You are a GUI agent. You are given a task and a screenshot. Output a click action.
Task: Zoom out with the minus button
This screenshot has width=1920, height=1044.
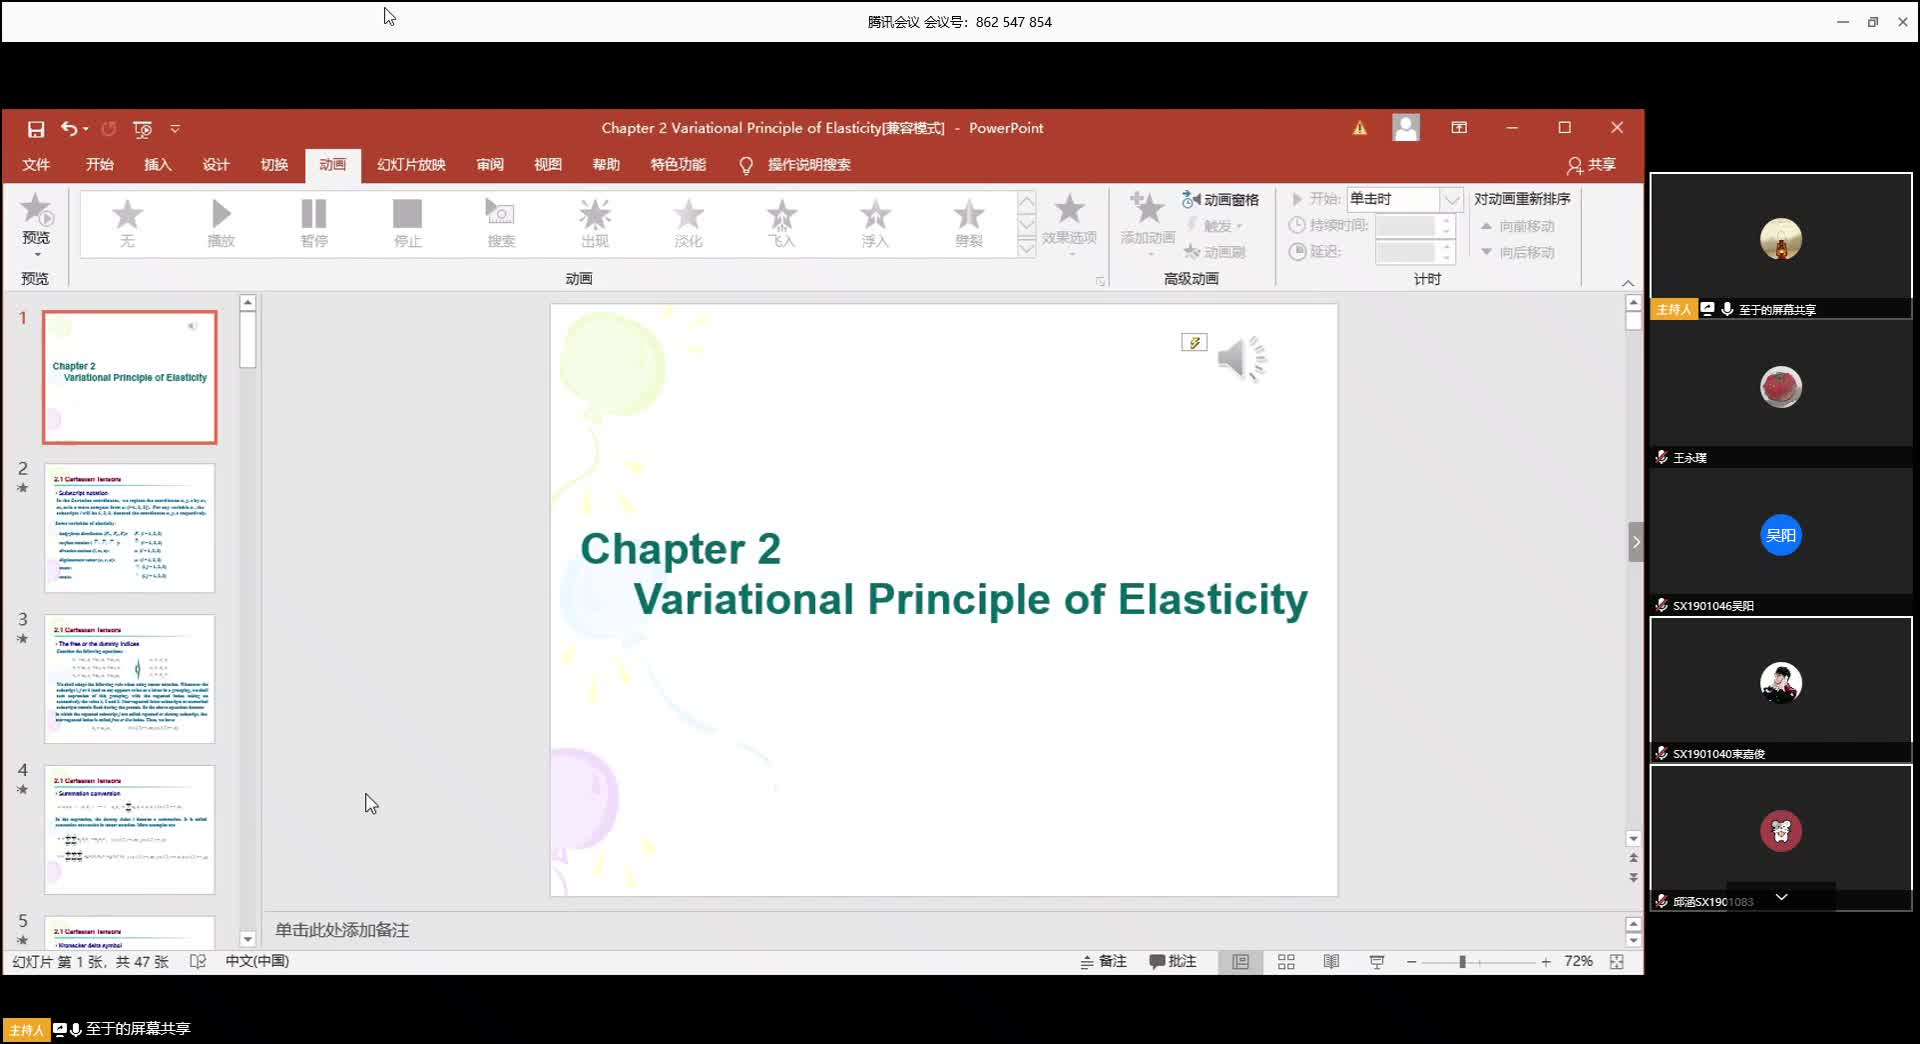click(1411, 962)
